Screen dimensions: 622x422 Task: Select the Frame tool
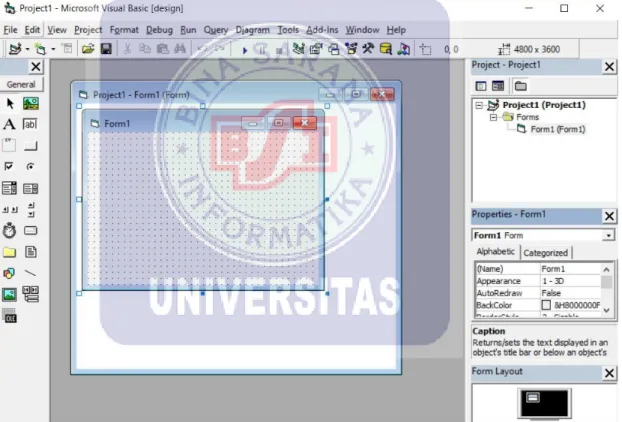[9, 146]
